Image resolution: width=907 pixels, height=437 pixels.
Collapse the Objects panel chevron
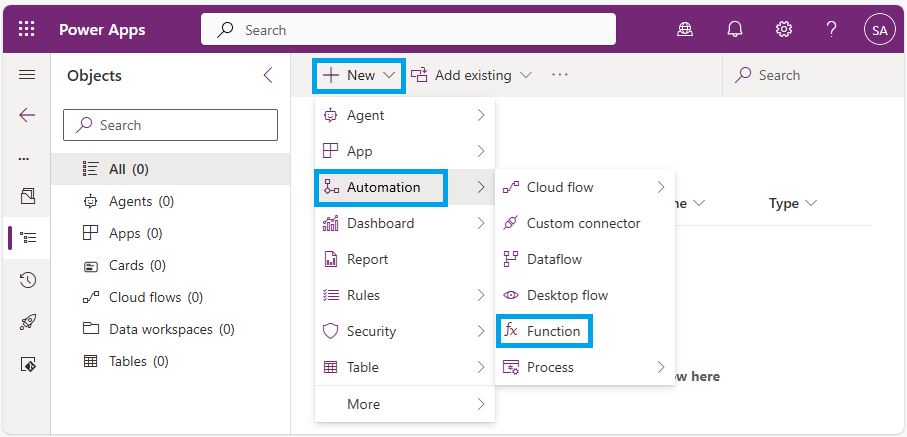[x=268, y=75]
